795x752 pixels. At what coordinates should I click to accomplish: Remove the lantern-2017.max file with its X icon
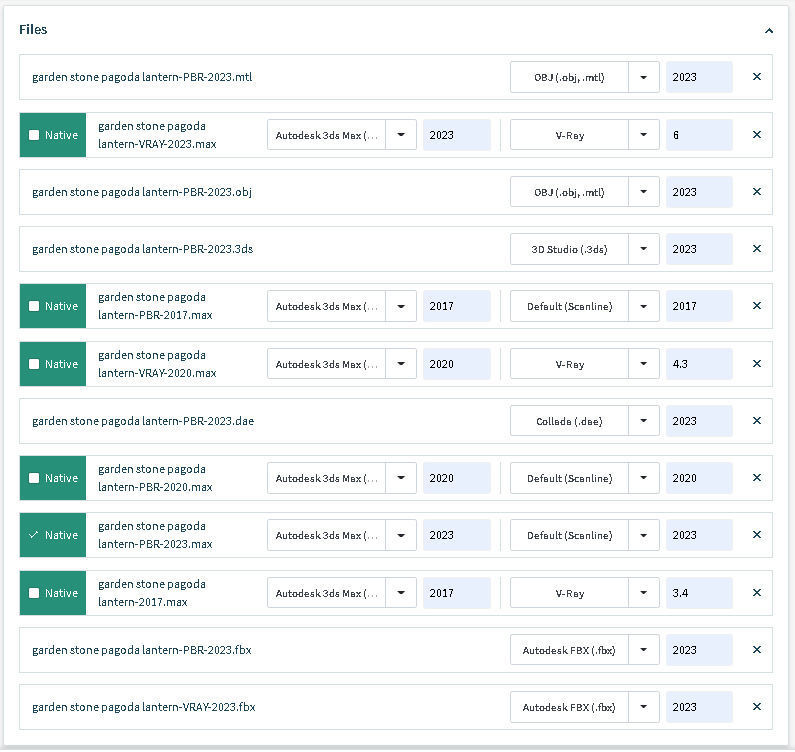756,593
